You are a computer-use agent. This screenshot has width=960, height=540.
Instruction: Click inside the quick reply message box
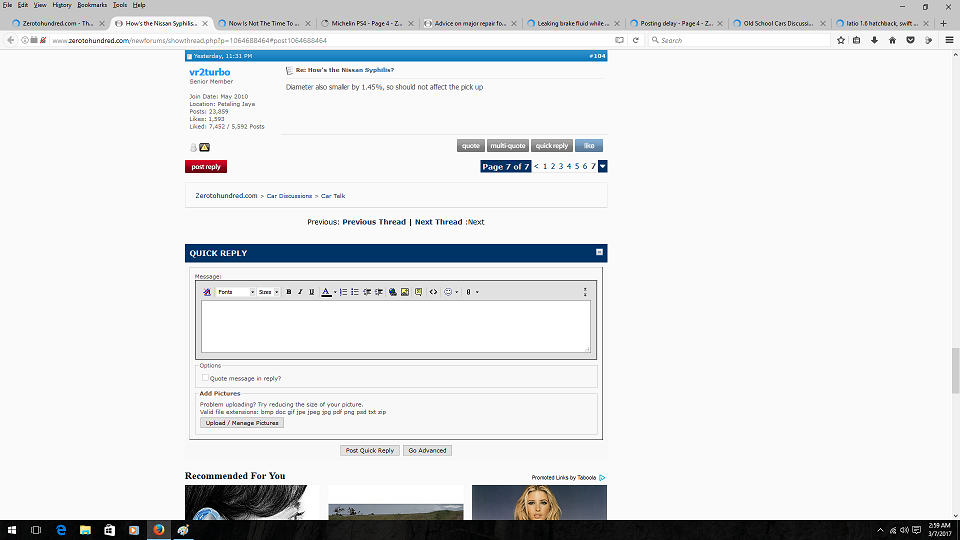tap(395, 326)
